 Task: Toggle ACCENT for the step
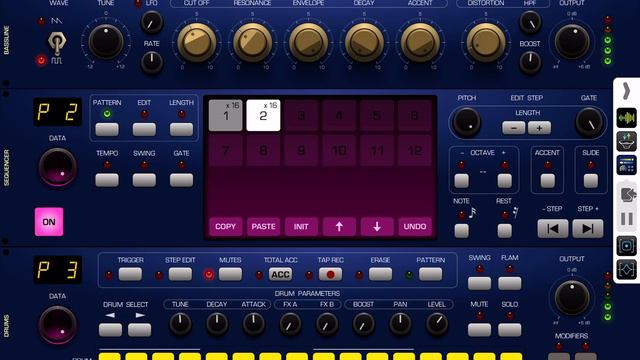(547, 180)
